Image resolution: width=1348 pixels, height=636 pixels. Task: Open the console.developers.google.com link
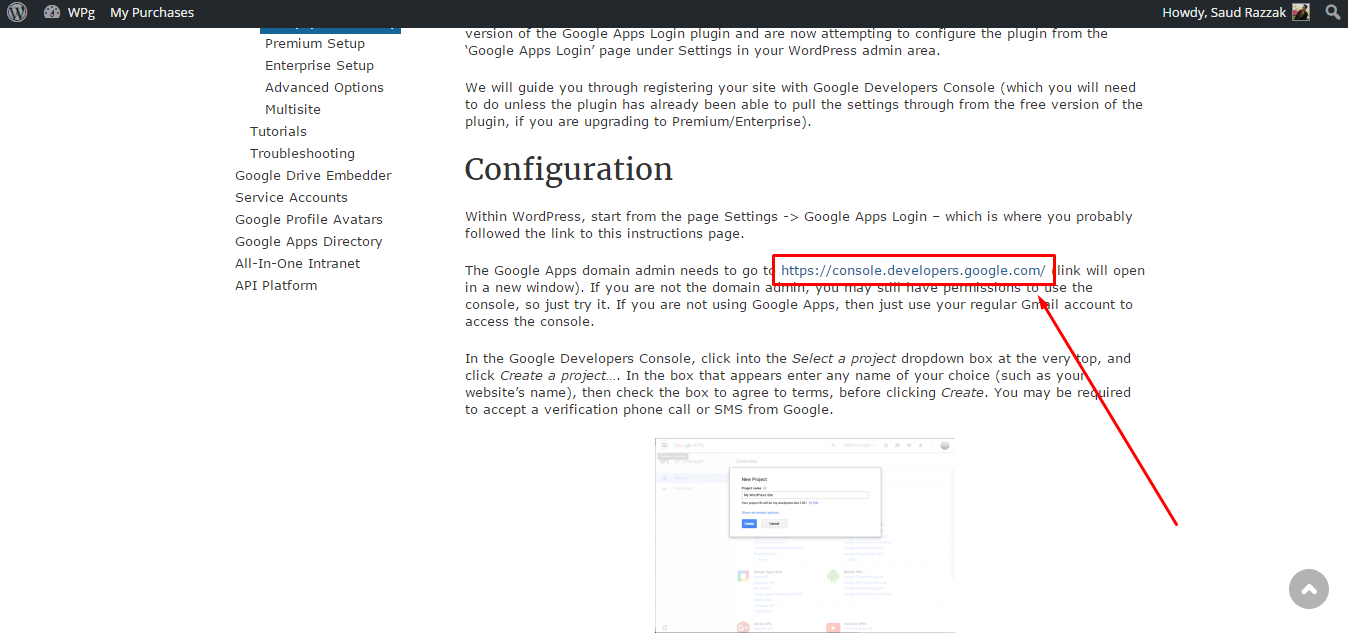(x=913, y=270)
